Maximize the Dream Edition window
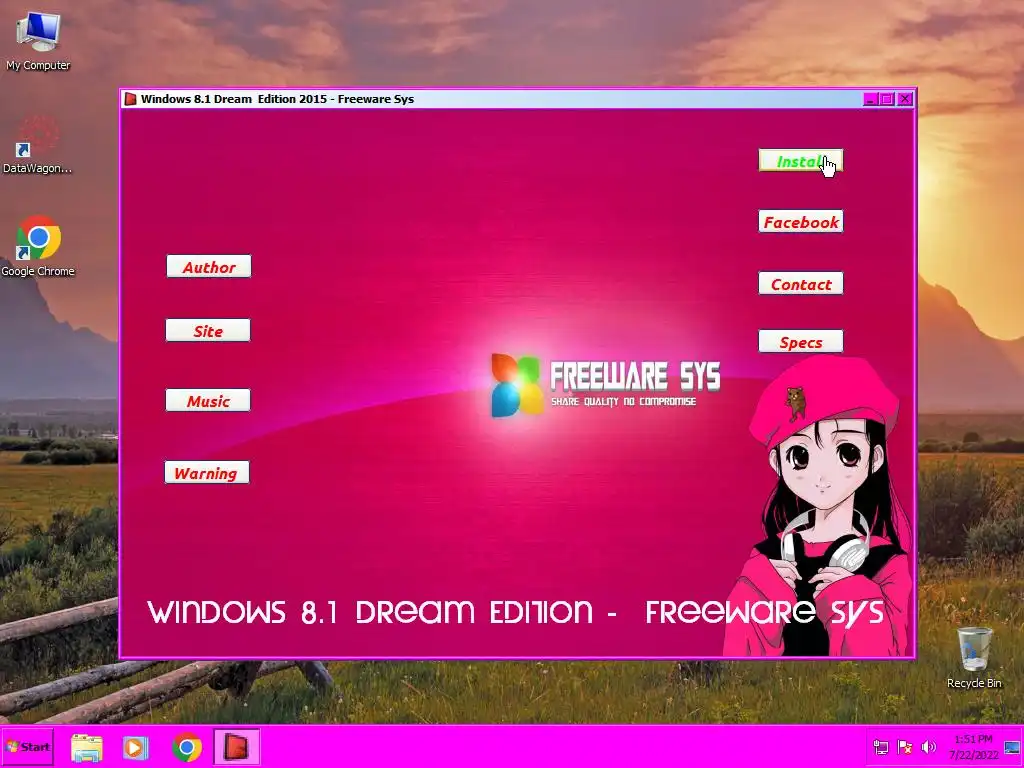Image resolution: width=1024 pixels, height=768 pixels. 887,99
